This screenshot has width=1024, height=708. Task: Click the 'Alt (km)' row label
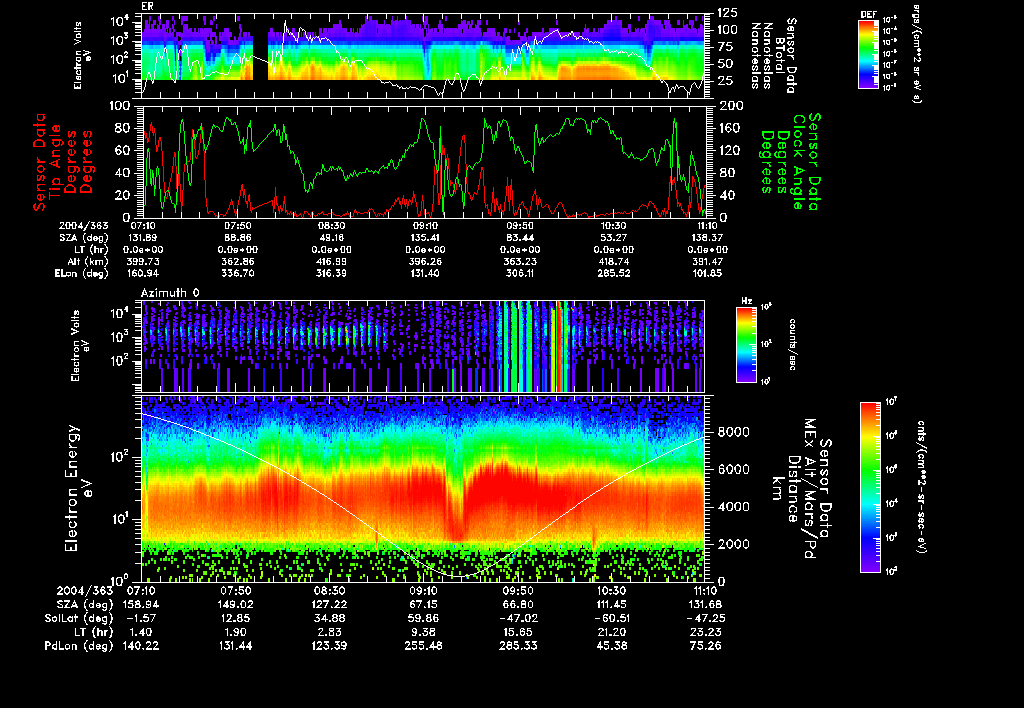pyautogui.click(x=88, y=262)
